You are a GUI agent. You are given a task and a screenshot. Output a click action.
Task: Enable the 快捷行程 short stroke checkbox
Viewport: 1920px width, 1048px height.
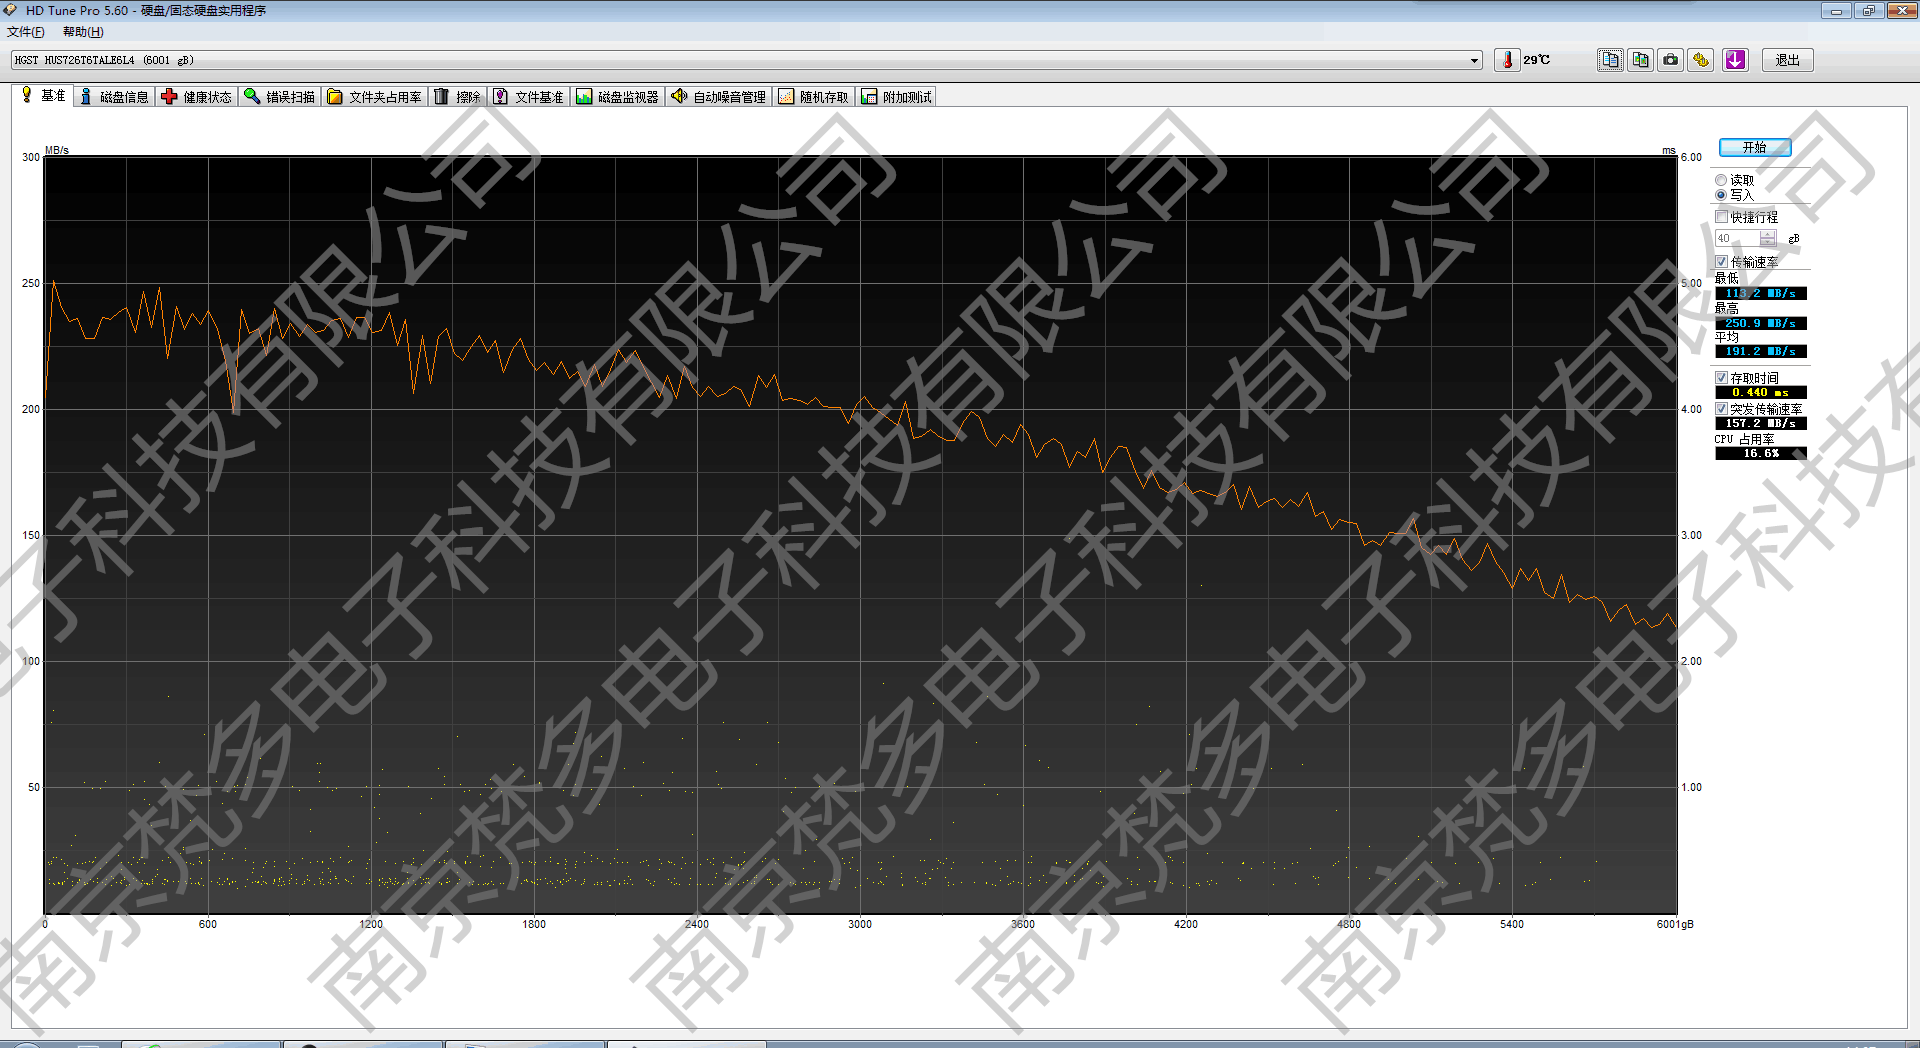[x=1721, y=217]
